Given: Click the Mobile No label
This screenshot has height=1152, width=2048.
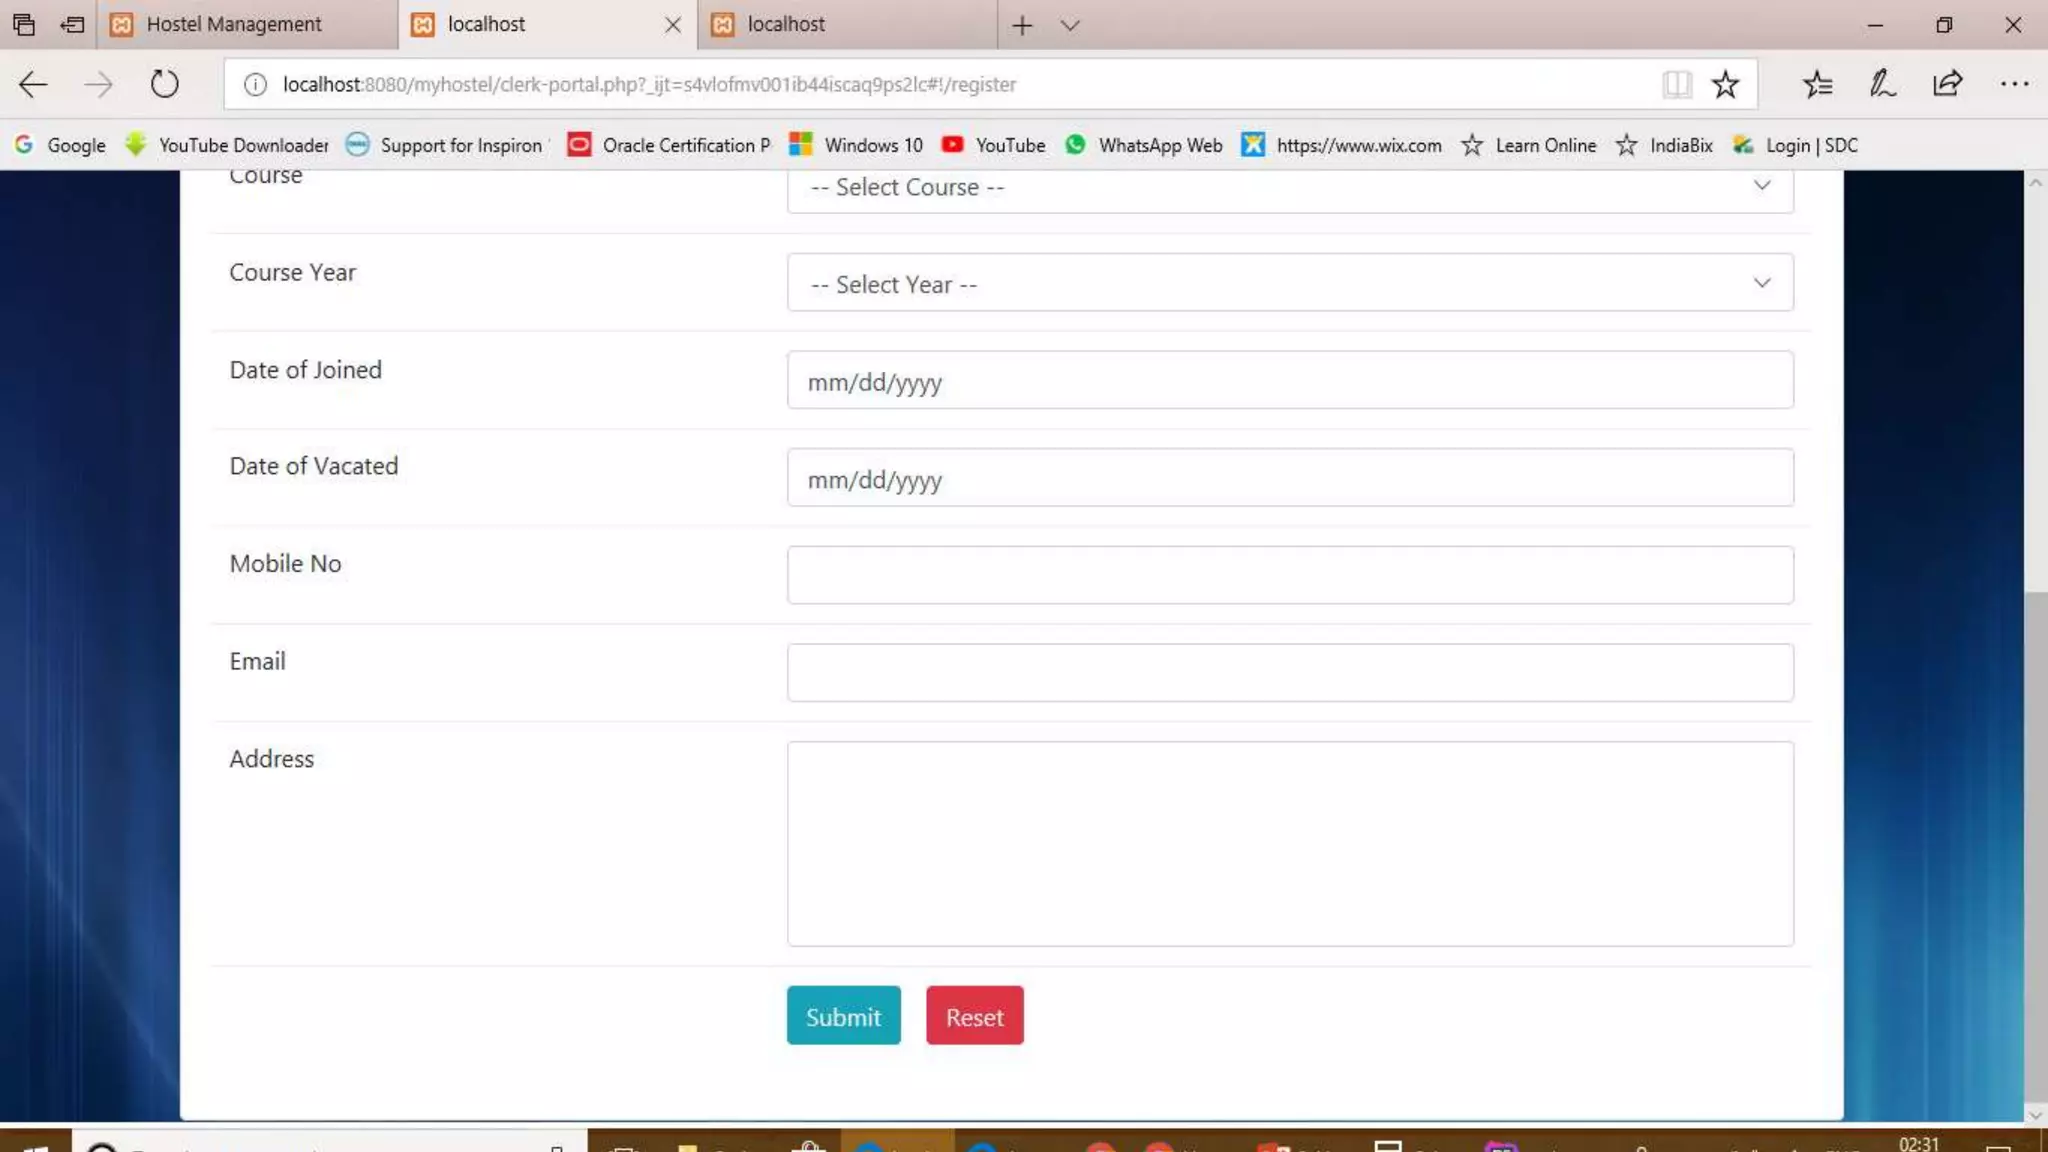Looking at the screenshot, I should tap(285, 564).
